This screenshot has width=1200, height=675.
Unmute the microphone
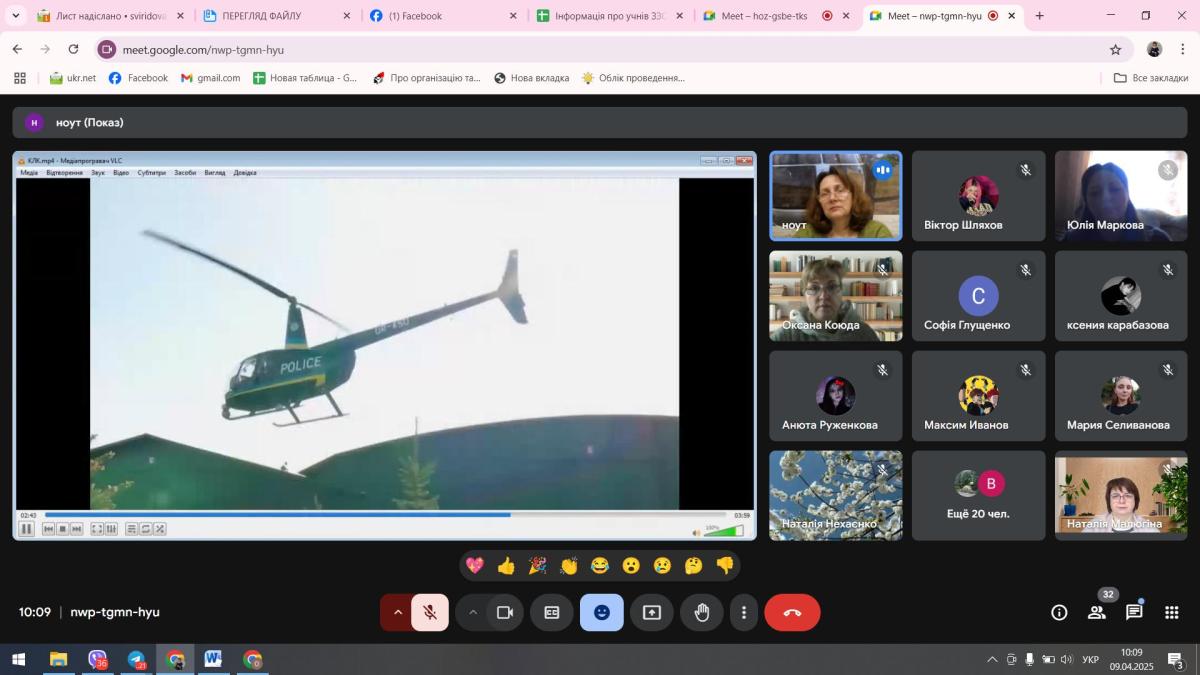coord(430,613)
